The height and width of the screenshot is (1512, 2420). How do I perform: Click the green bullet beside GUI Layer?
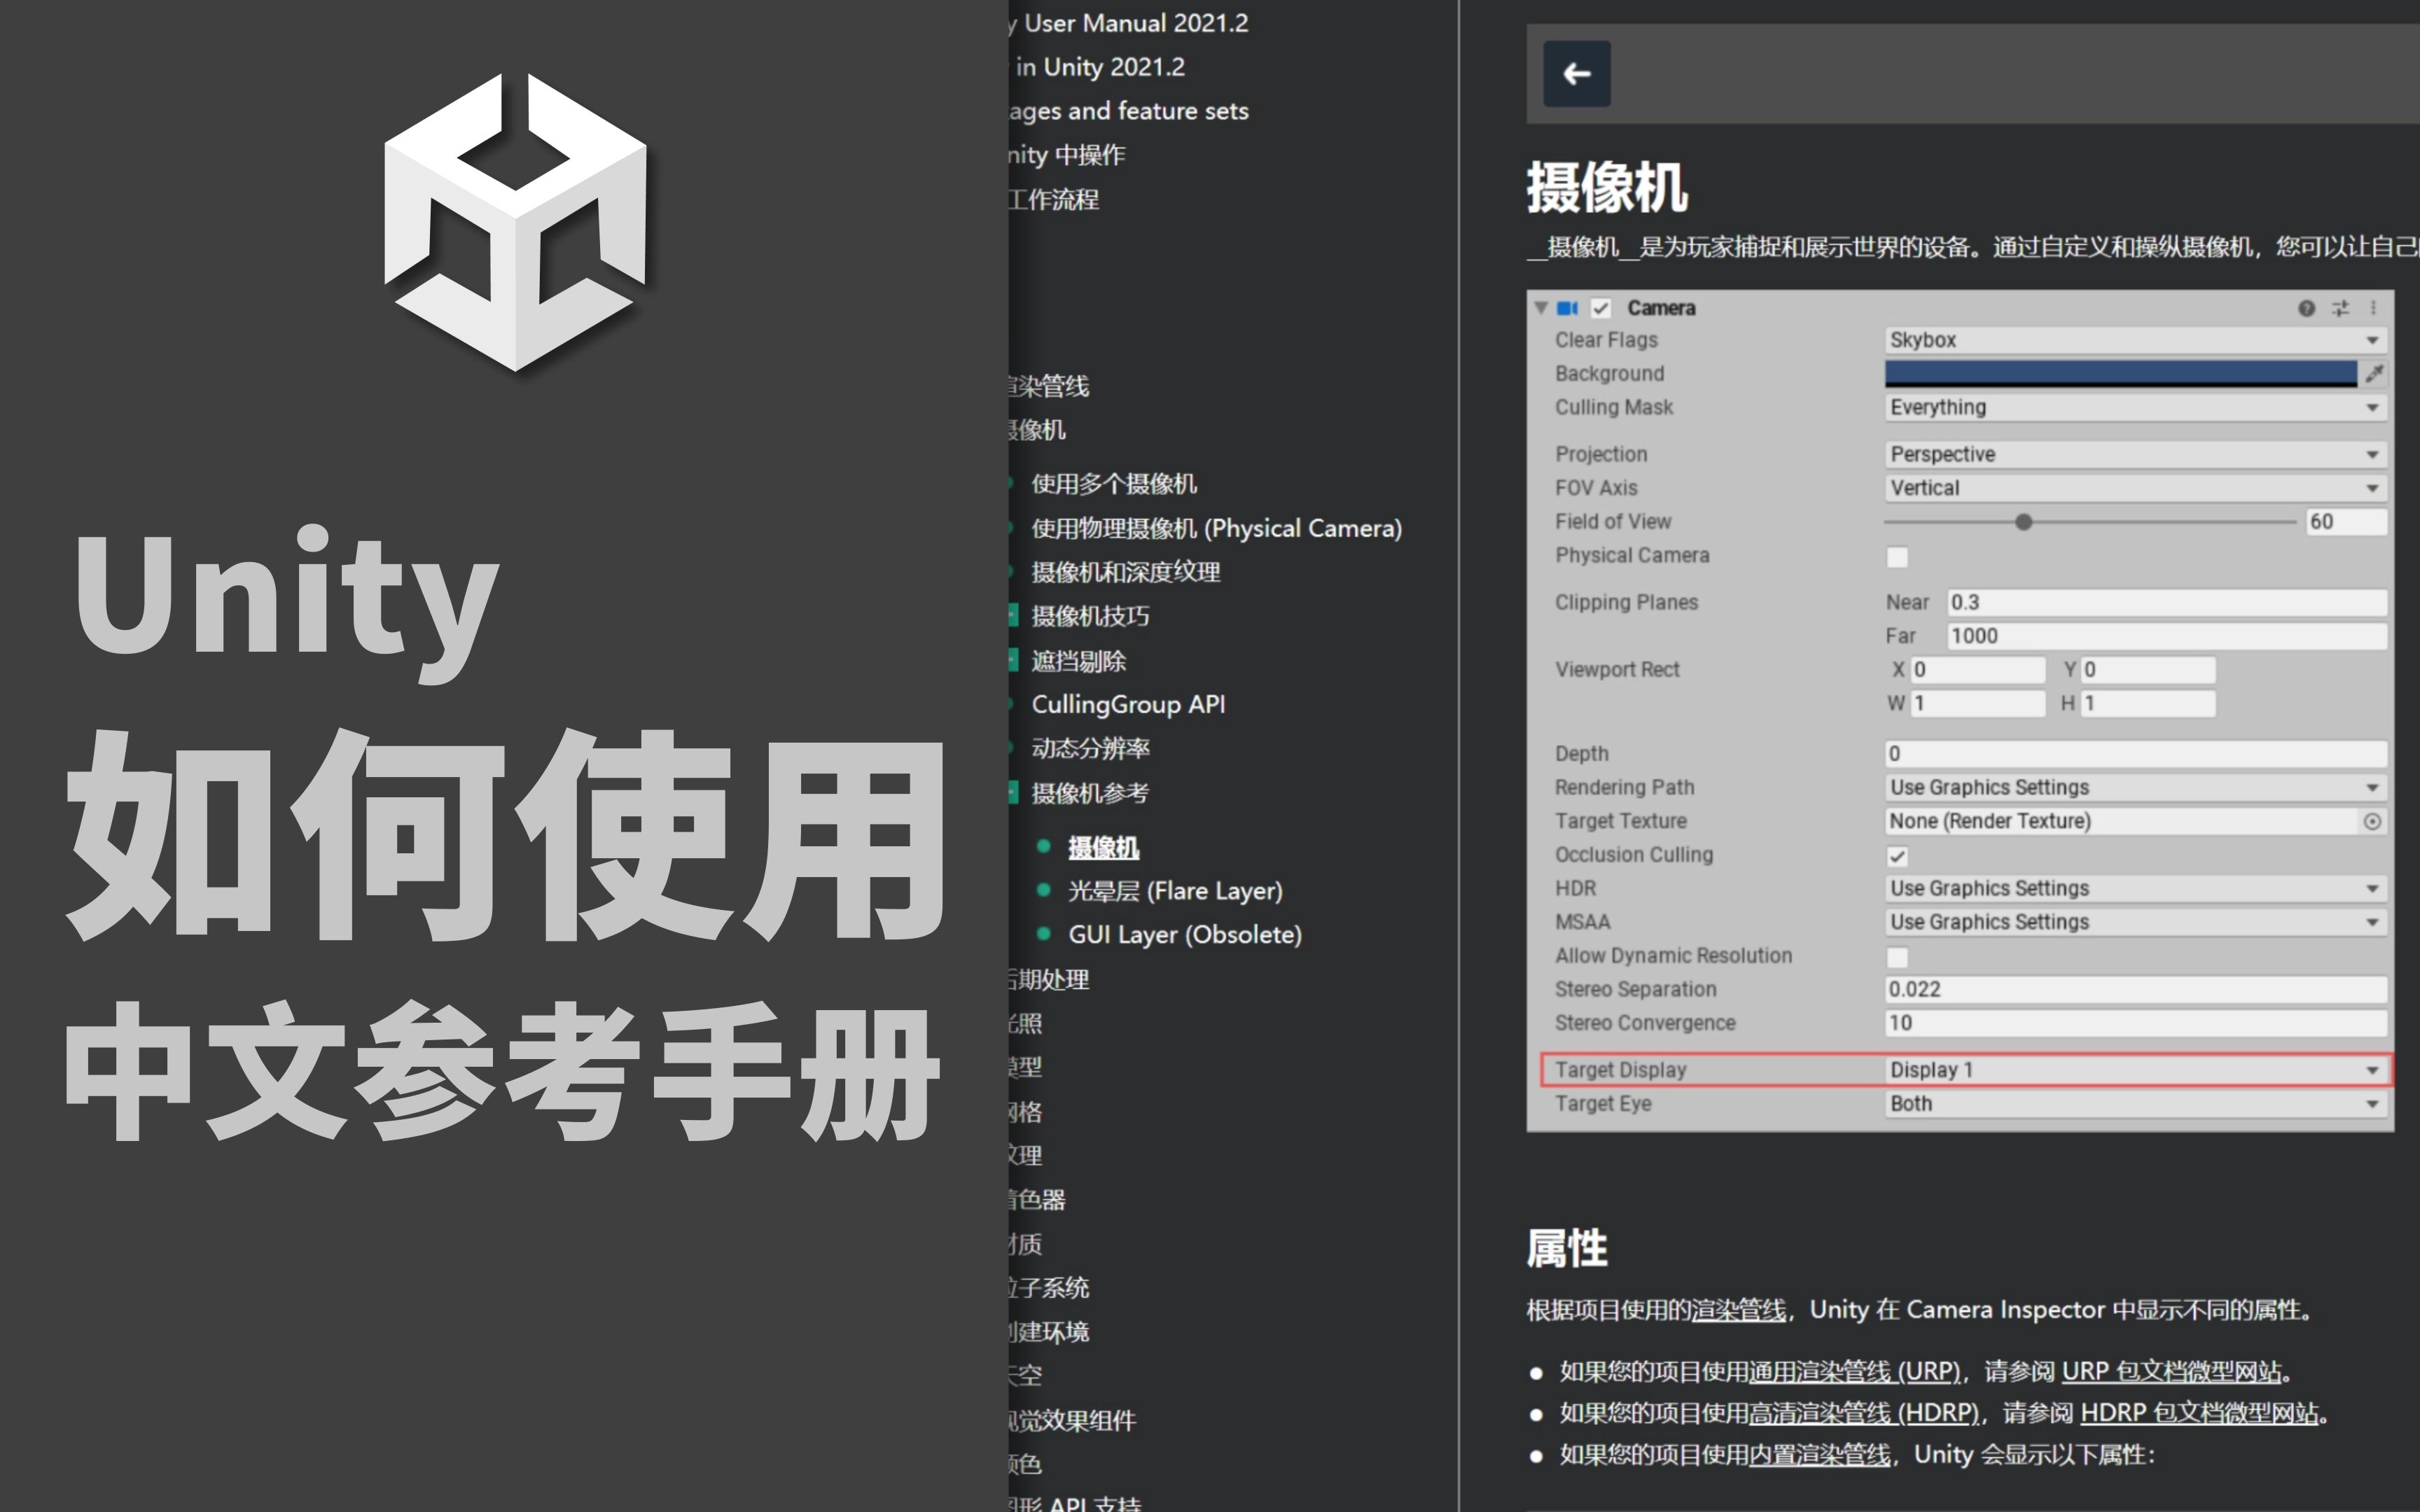tap(1043, 933)
